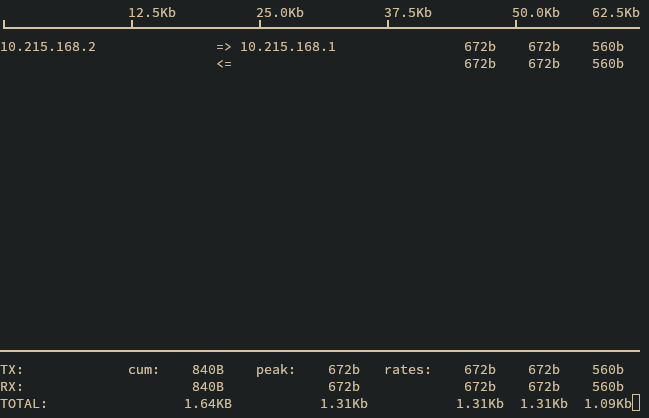Click the 12.5Kb scale label

pyautogui.click(x=152, y=13)
